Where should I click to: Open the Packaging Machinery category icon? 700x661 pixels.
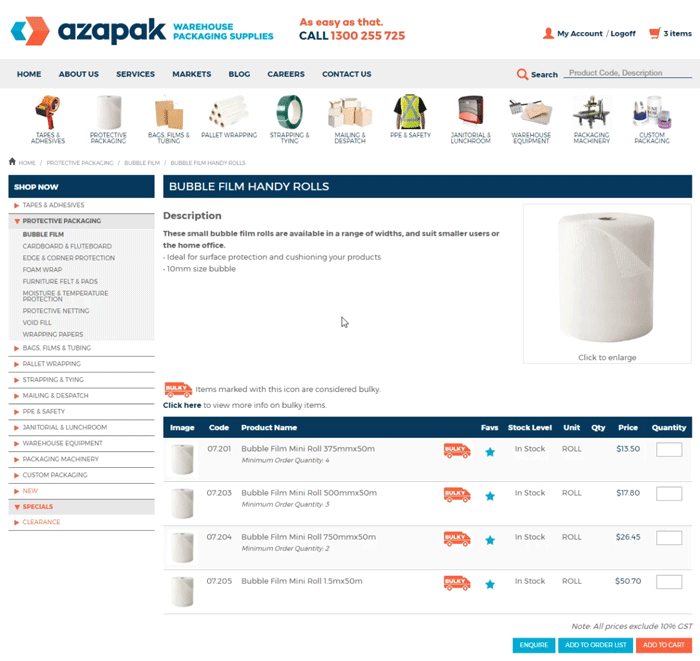pyautogui.click(x=592, y=112)
